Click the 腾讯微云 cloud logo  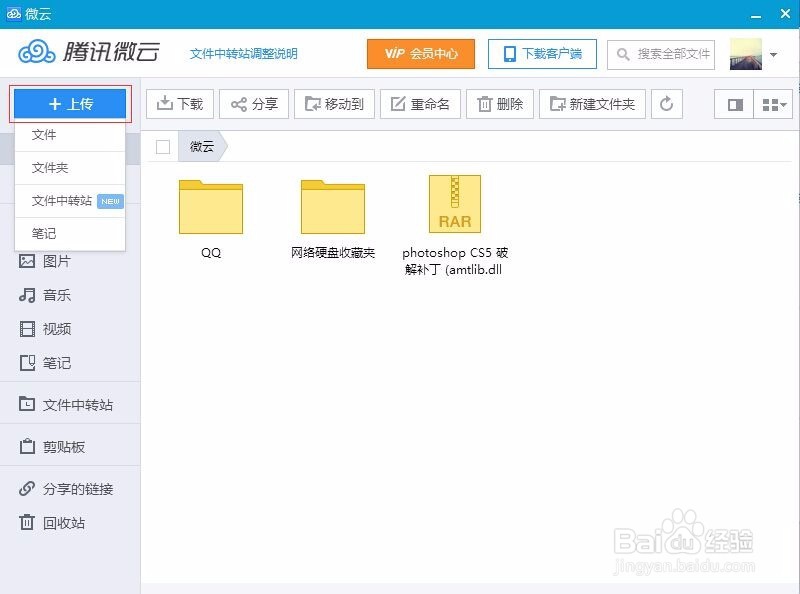point(89,52)
